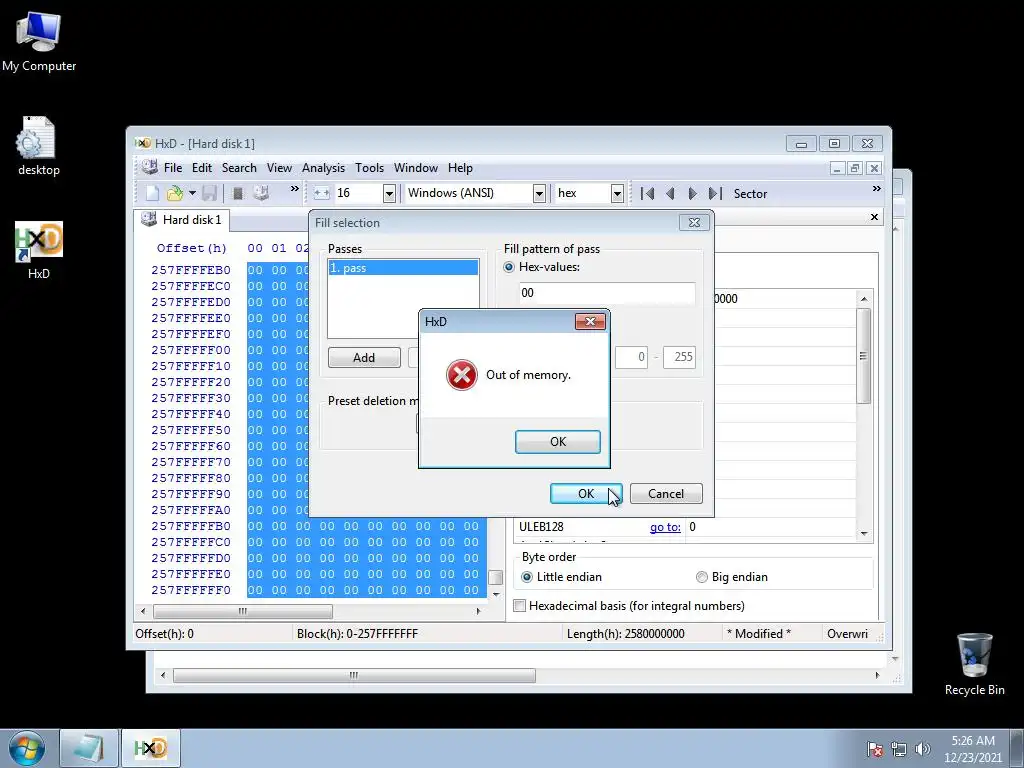Click the Add pass button

point(364,358)
